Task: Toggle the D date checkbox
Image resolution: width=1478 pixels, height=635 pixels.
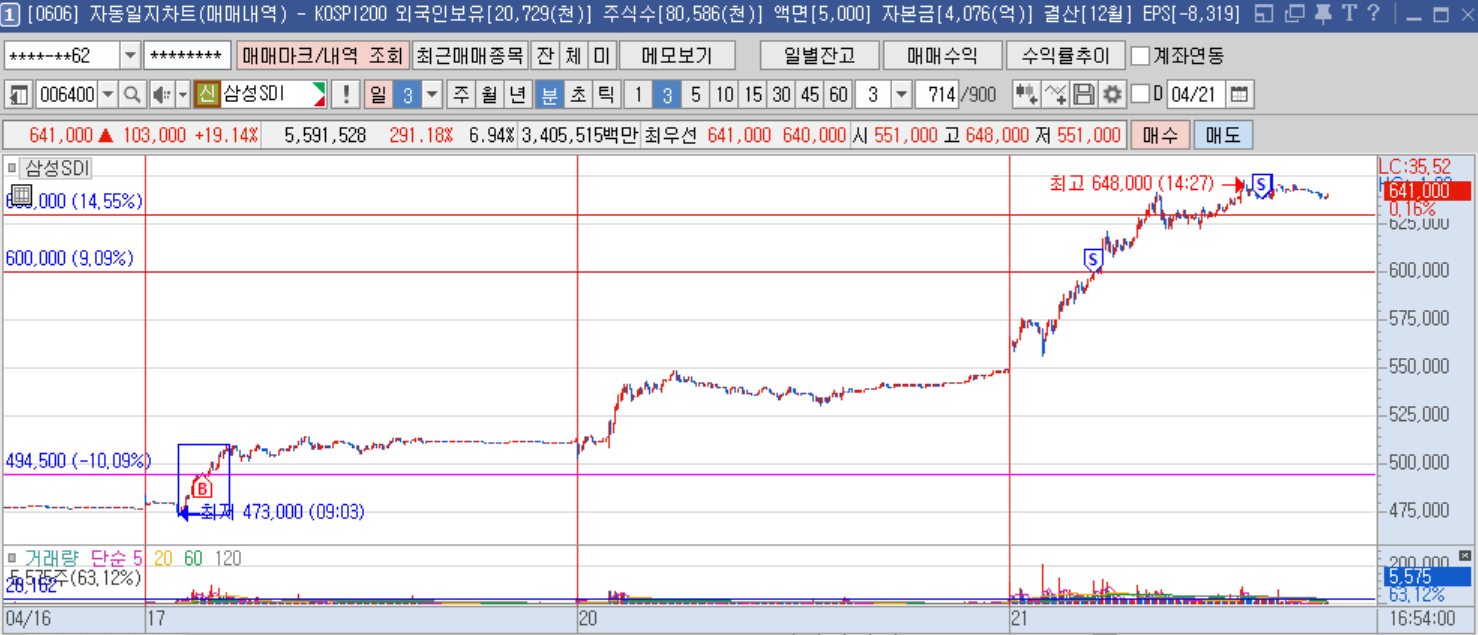Action: 1140,95
